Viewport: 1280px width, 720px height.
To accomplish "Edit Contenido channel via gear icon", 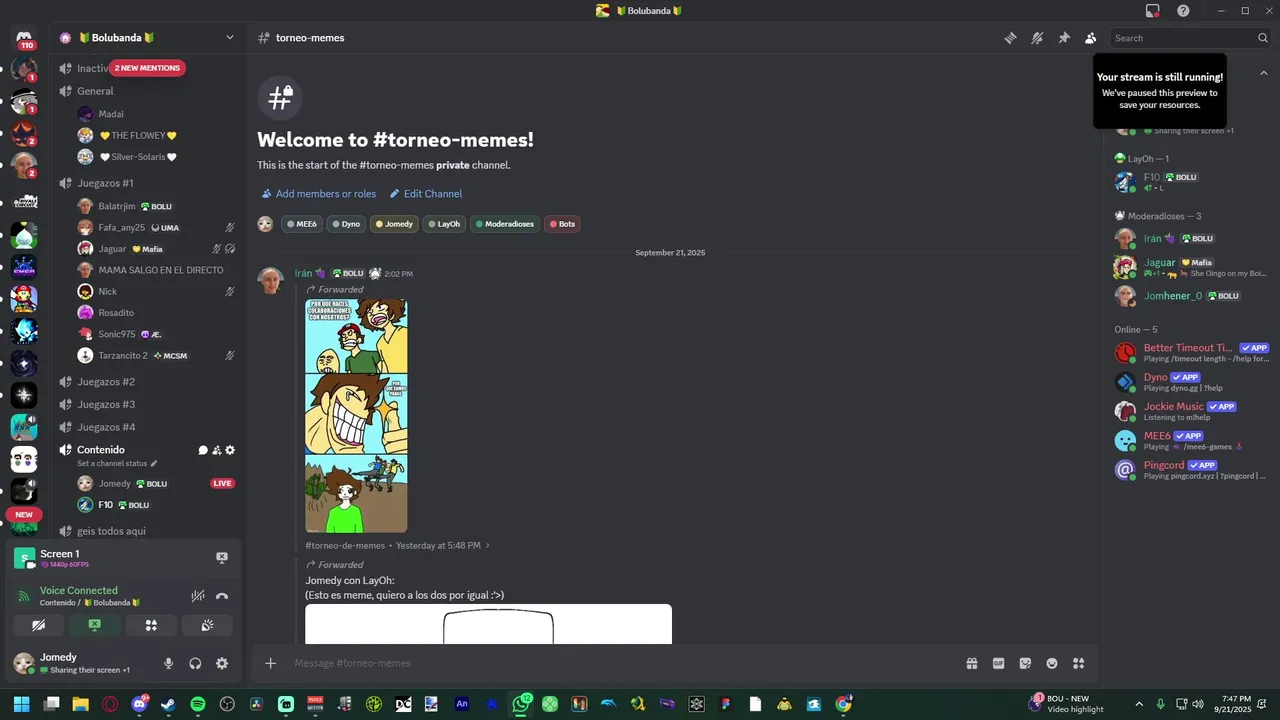I will point(230,450).
